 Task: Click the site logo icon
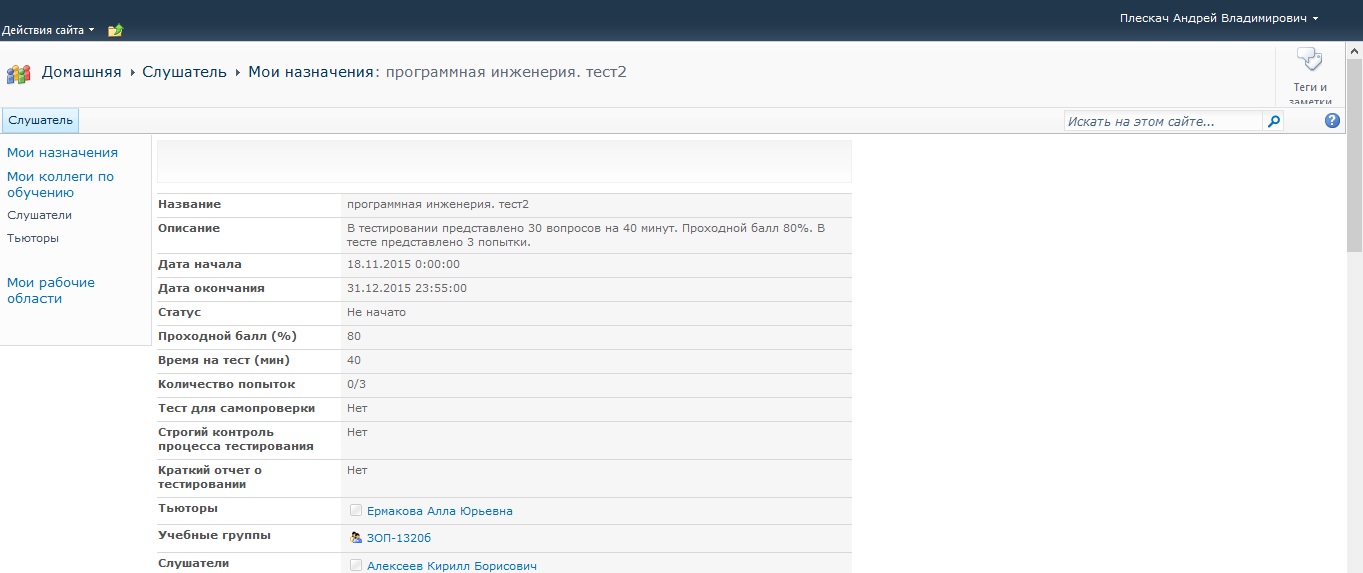coord(18,74)
